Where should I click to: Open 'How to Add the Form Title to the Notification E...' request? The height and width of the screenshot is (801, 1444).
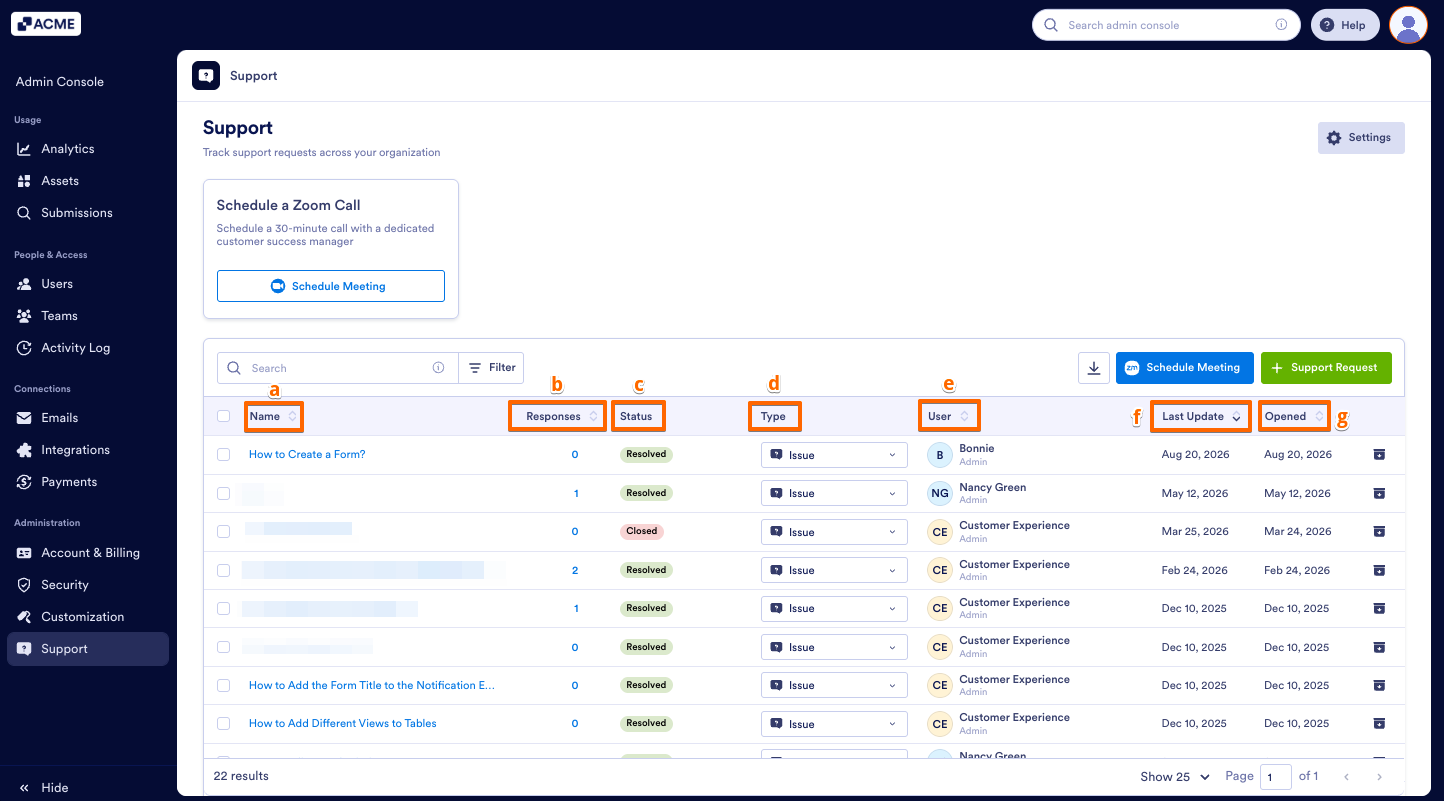click(372, 685)
